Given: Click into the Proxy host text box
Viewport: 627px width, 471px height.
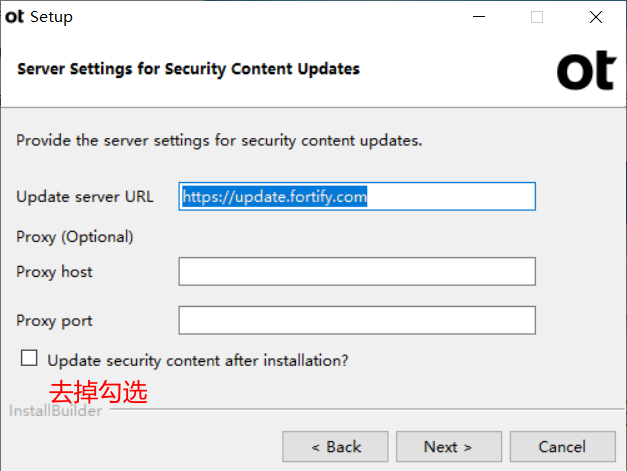Looking at the screenshot, I should [357, 271].
